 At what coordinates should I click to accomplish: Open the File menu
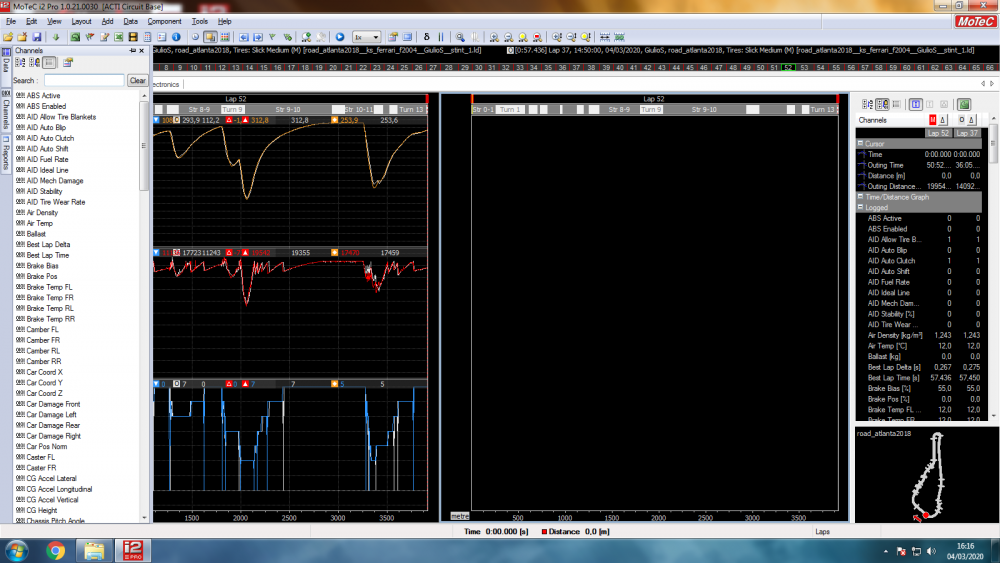pyautogui.click(x=11, y=21)
